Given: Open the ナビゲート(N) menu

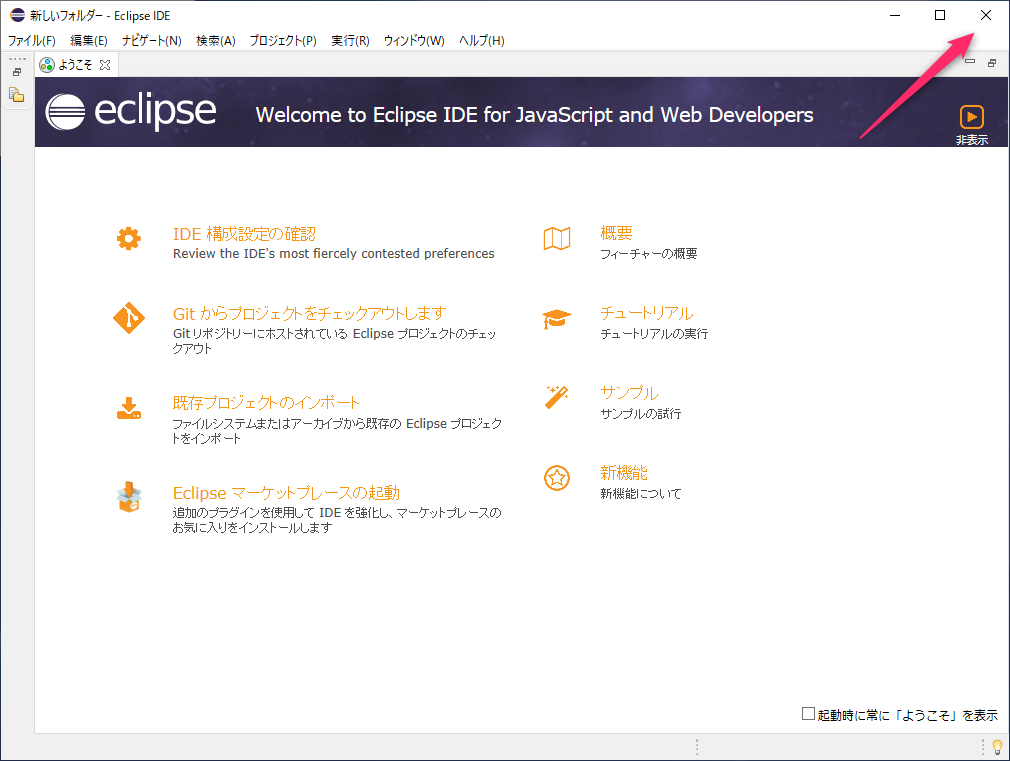Looking at the screenshot, I should point(152,41).
